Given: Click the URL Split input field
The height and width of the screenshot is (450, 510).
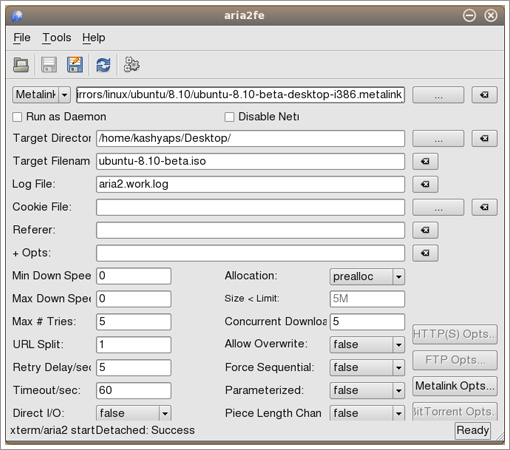Looking at the screenshot, I should point(134,345).
